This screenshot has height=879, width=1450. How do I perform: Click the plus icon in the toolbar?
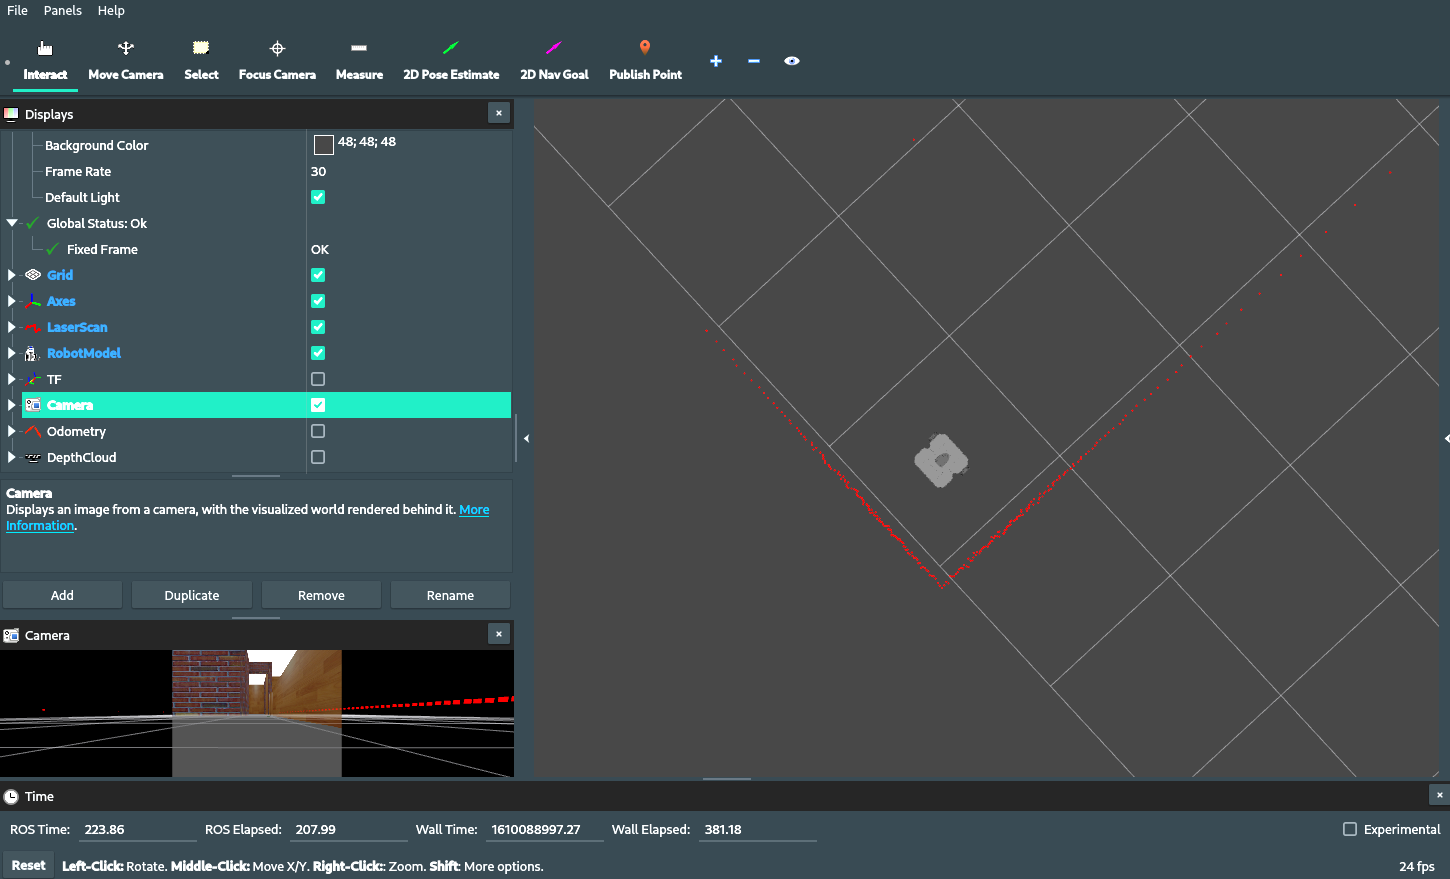point(716,61)
